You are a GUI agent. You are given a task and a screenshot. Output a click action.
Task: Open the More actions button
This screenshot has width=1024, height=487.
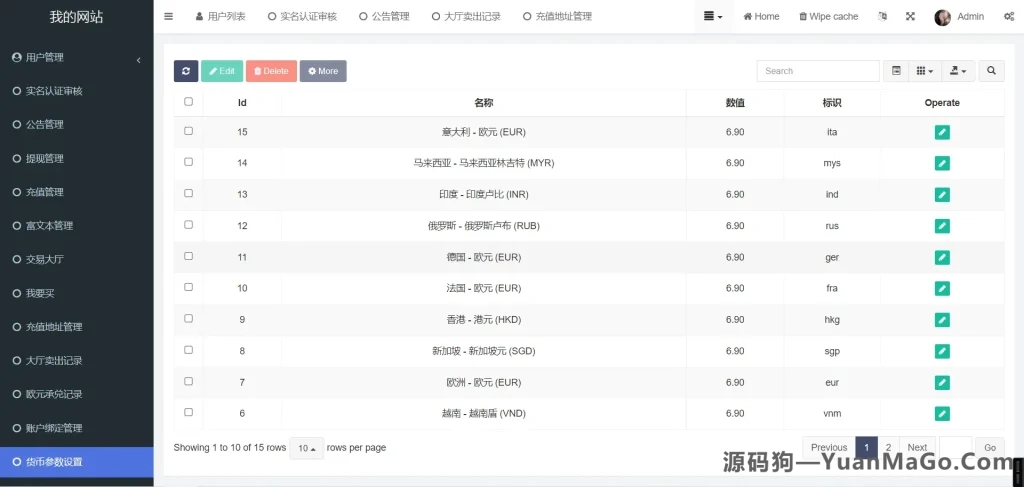(323, 71)
